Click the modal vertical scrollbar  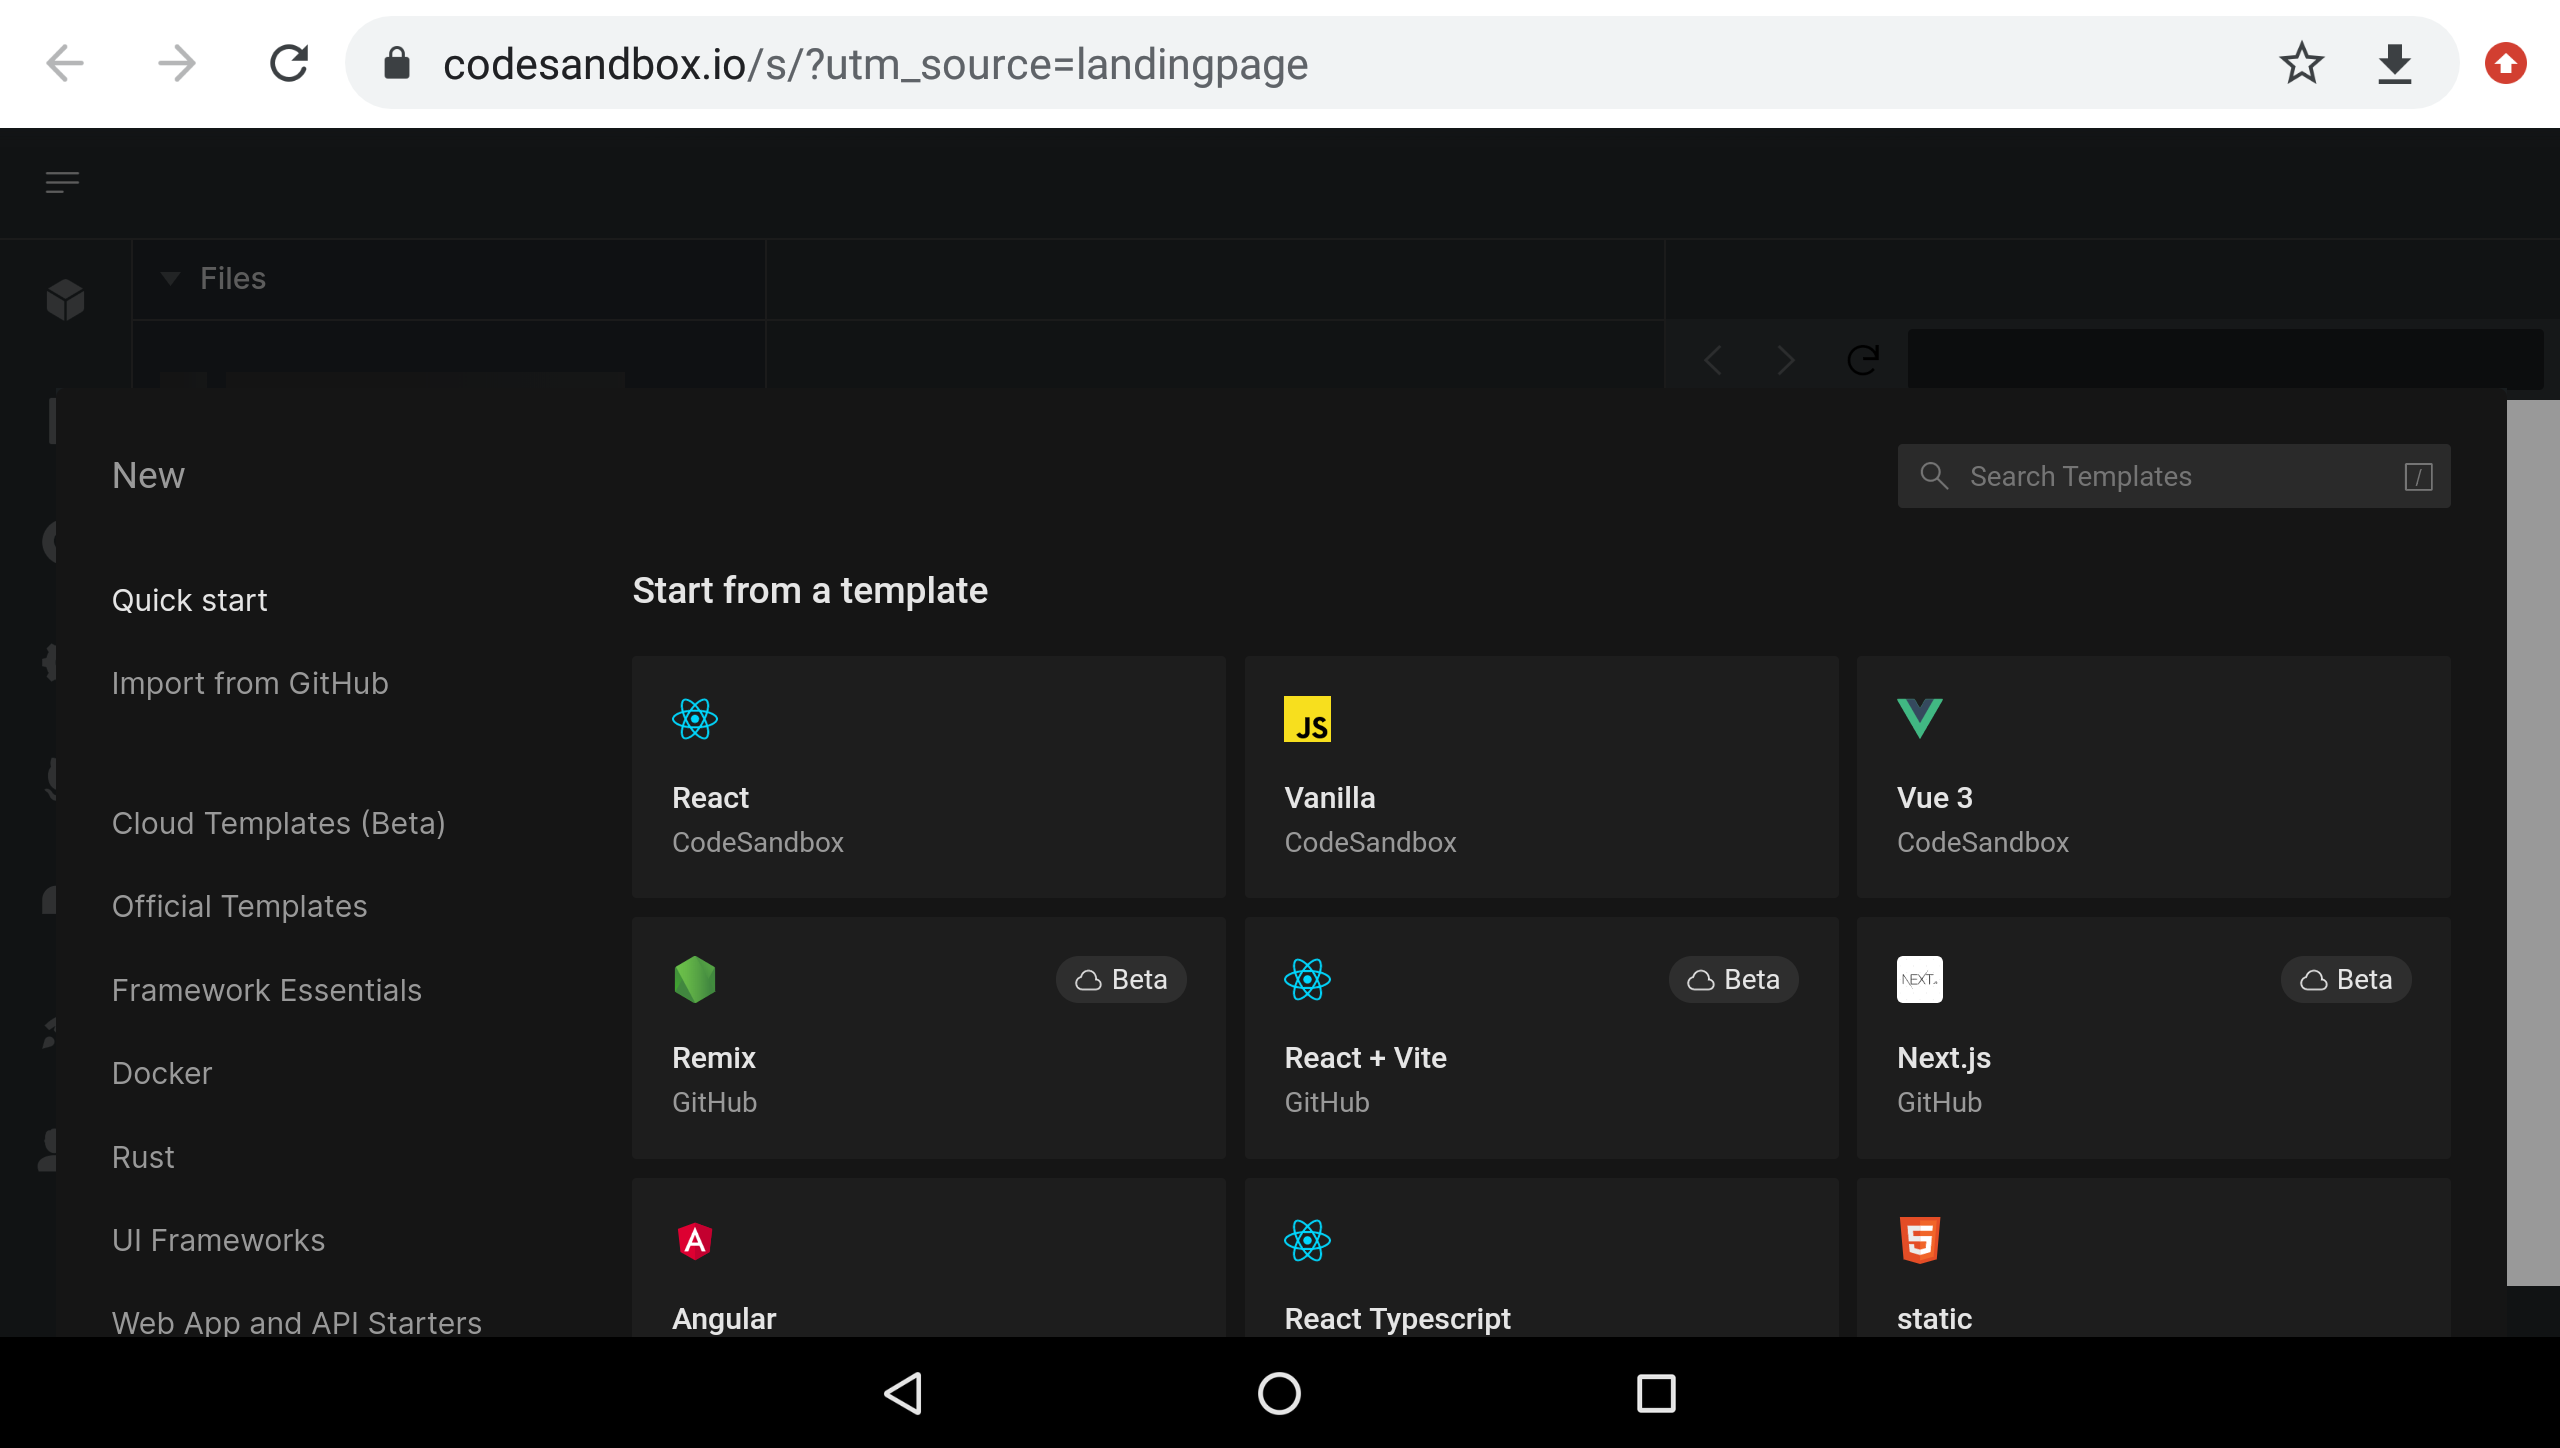click(2532, 842)
